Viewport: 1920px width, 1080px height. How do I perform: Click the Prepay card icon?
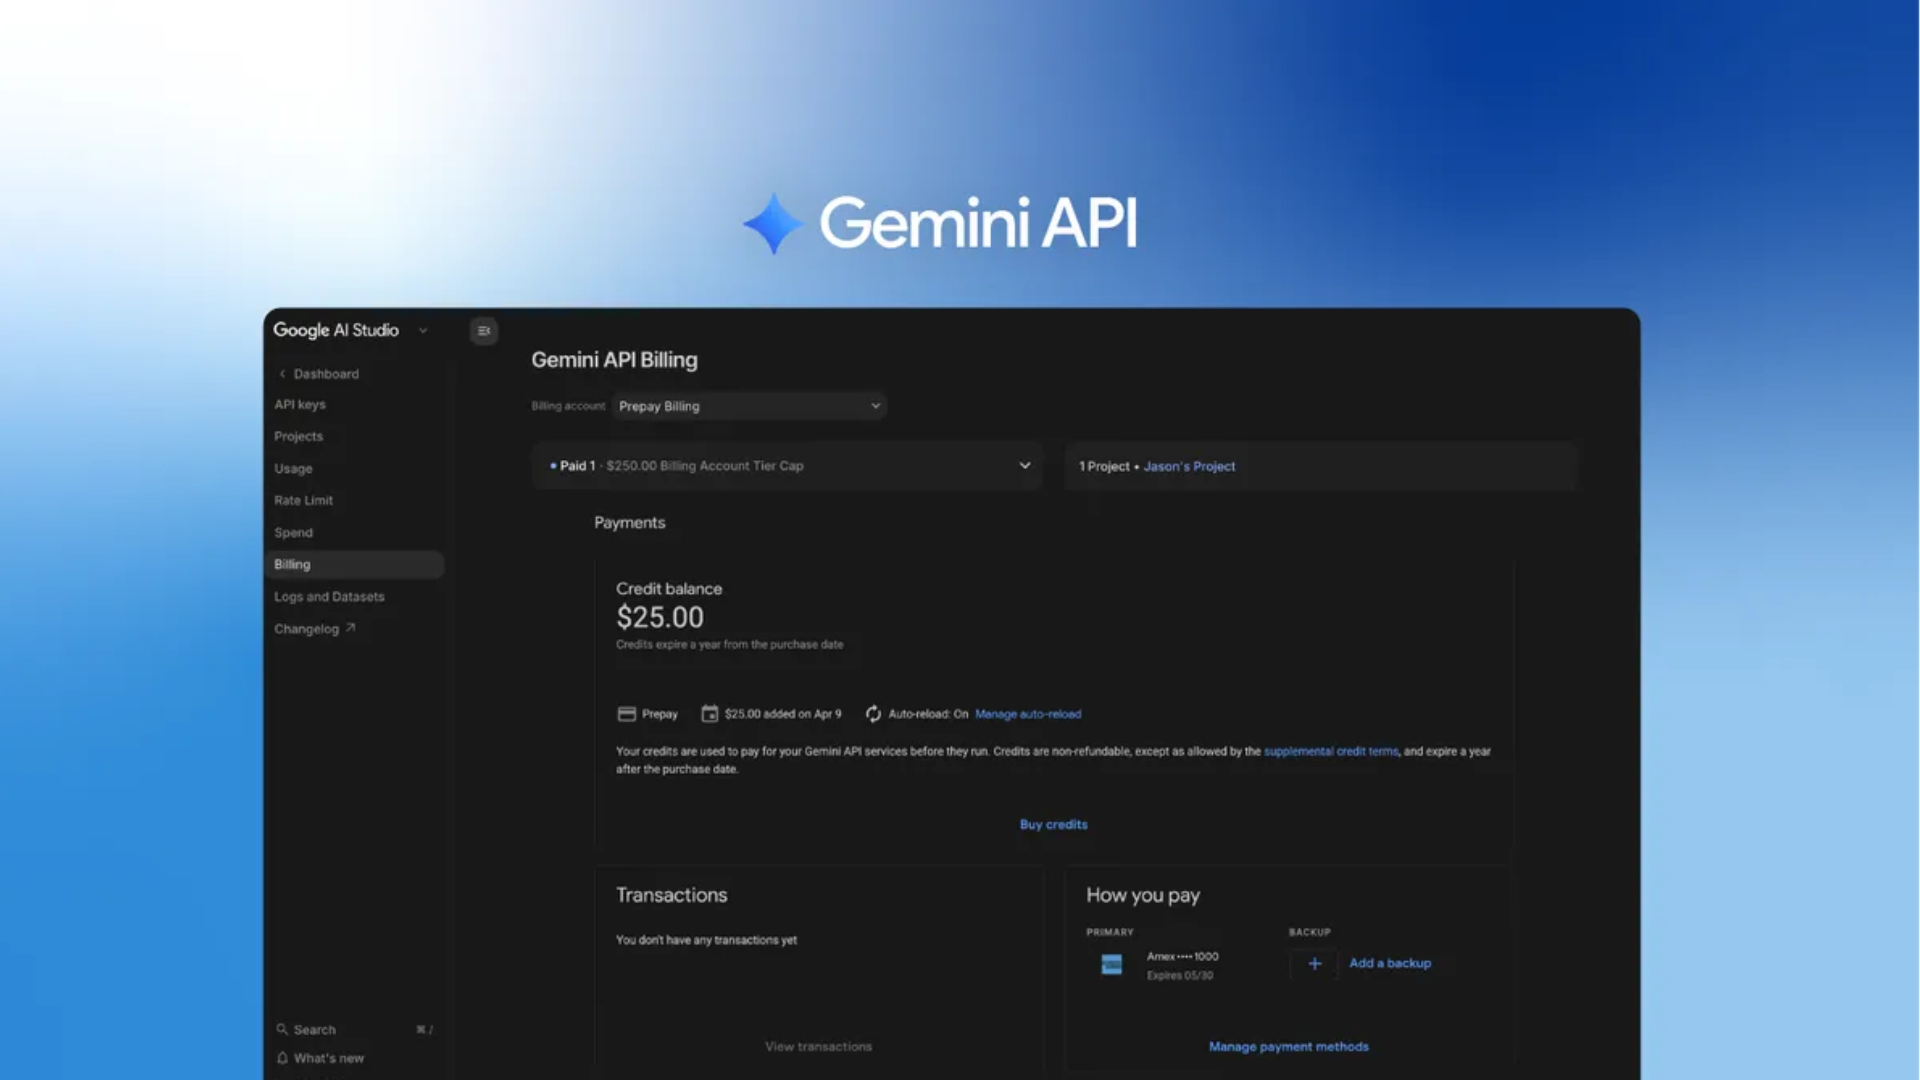[627, 714]
